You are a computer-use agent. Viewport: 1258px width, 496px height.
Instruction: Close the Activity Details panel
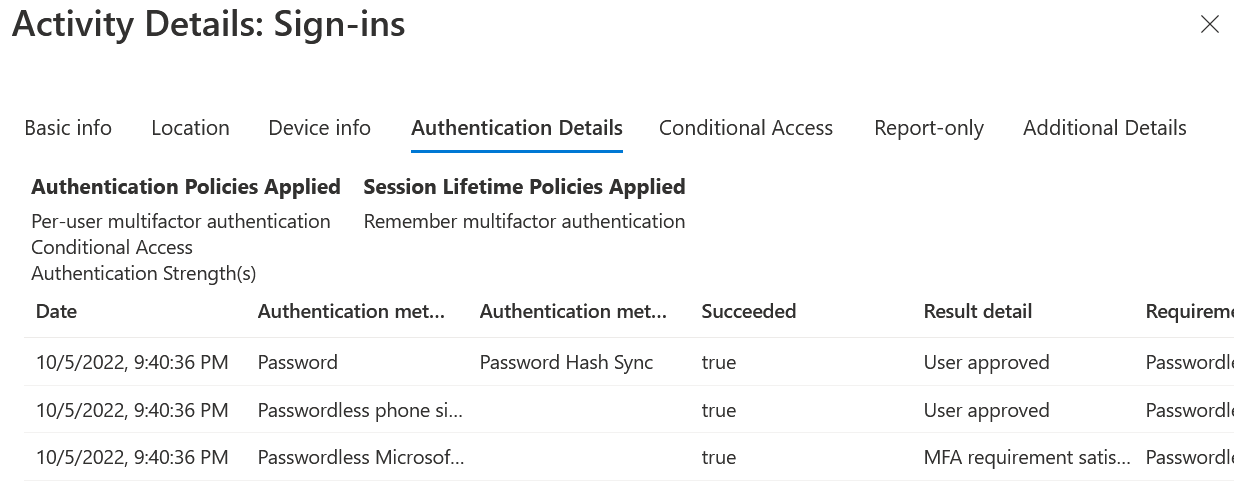[x=1209, y=25]
